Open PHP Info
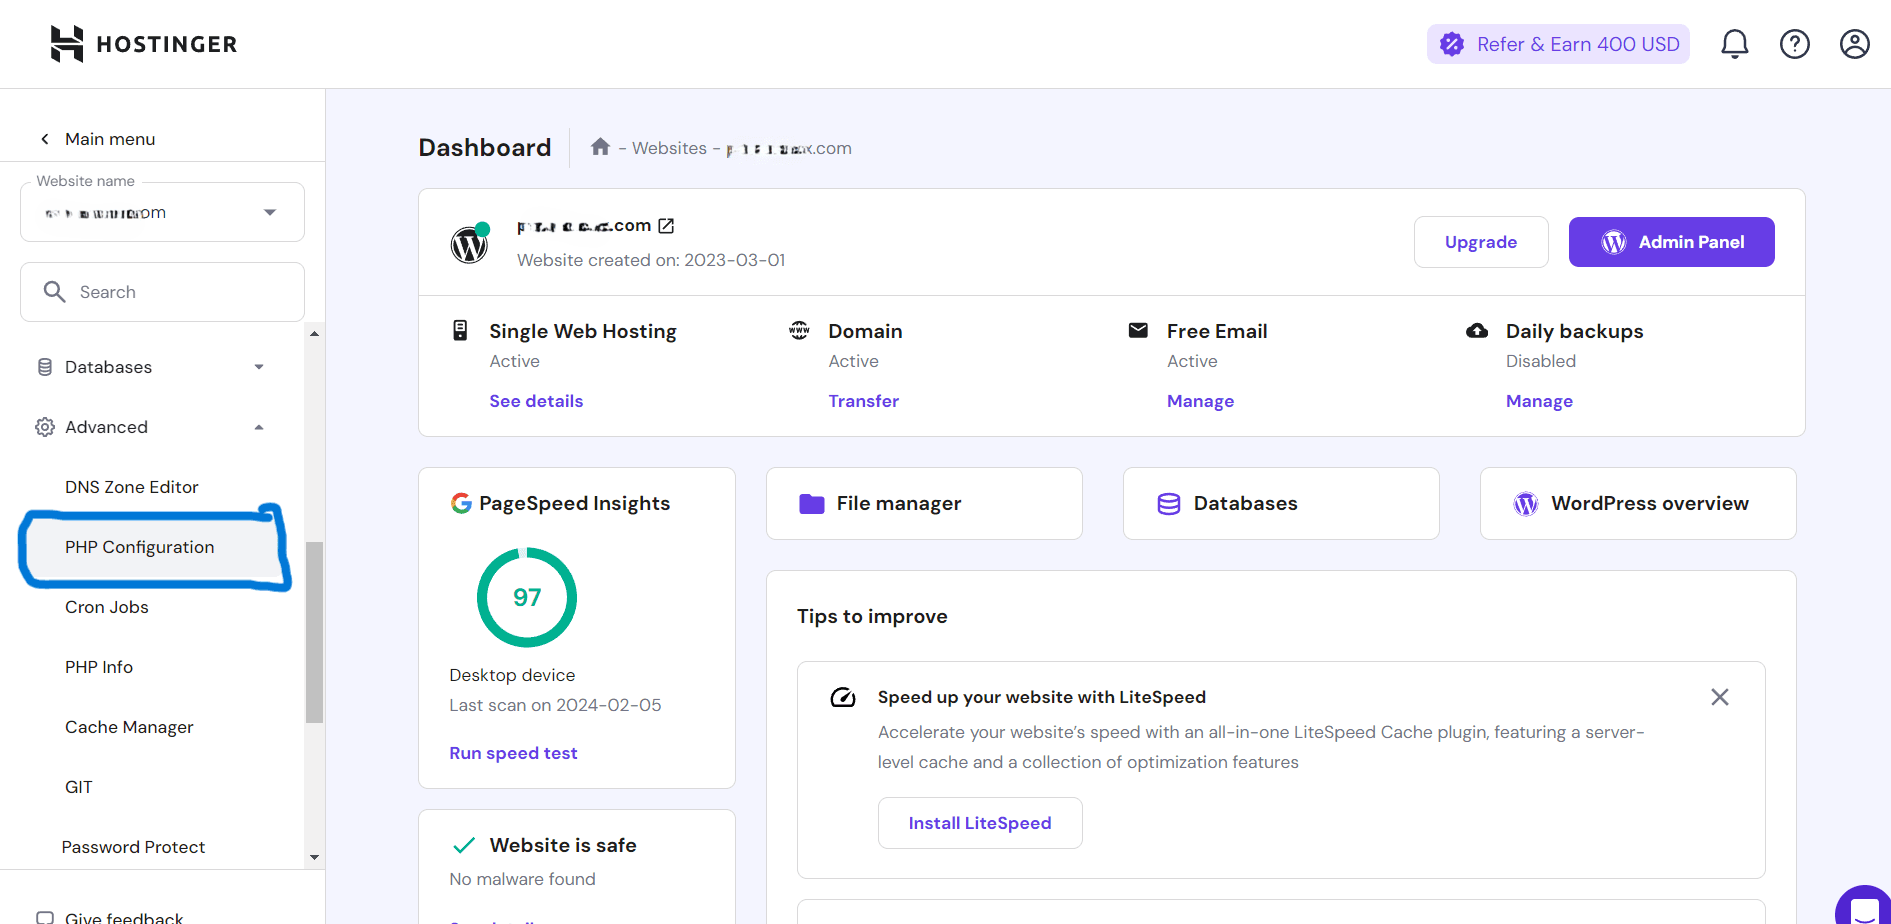This screenshot has width=1891, height=924. click(99, 667)
